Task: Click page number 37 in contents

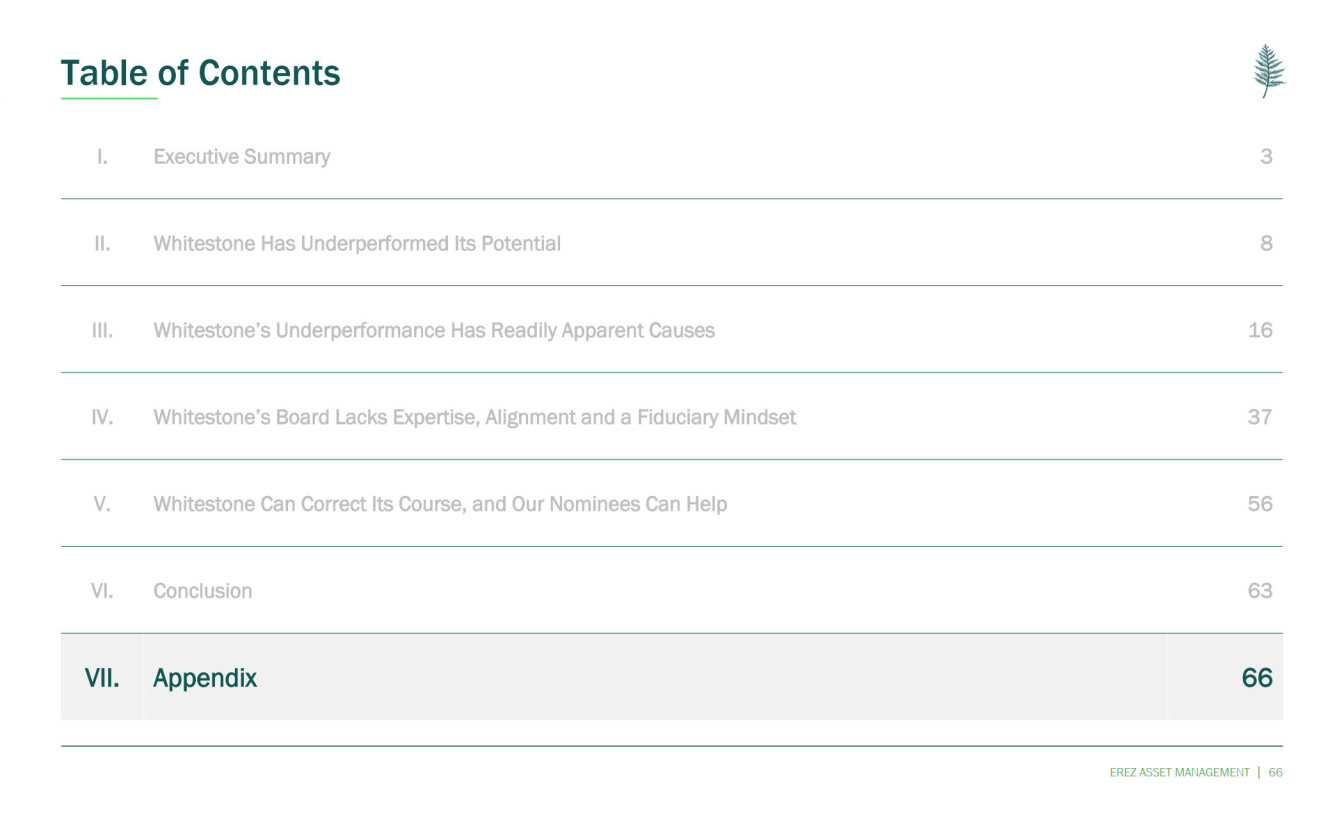Action: coord(1260,417)
